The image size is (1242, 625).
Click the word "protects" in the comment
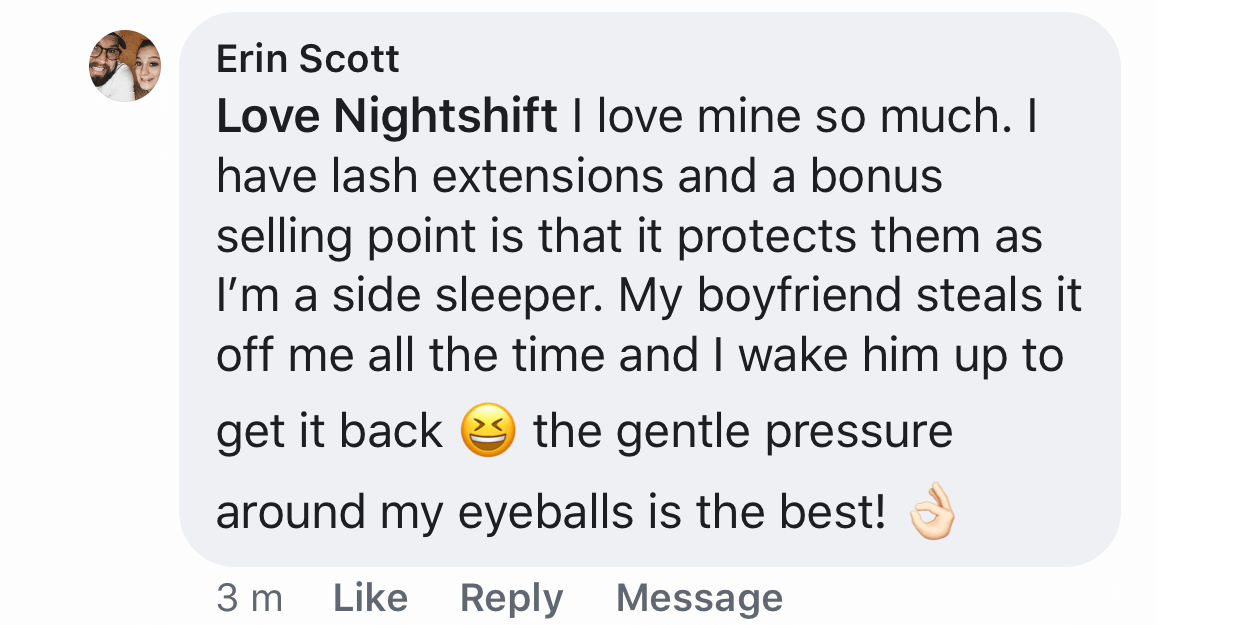[765, 237]
